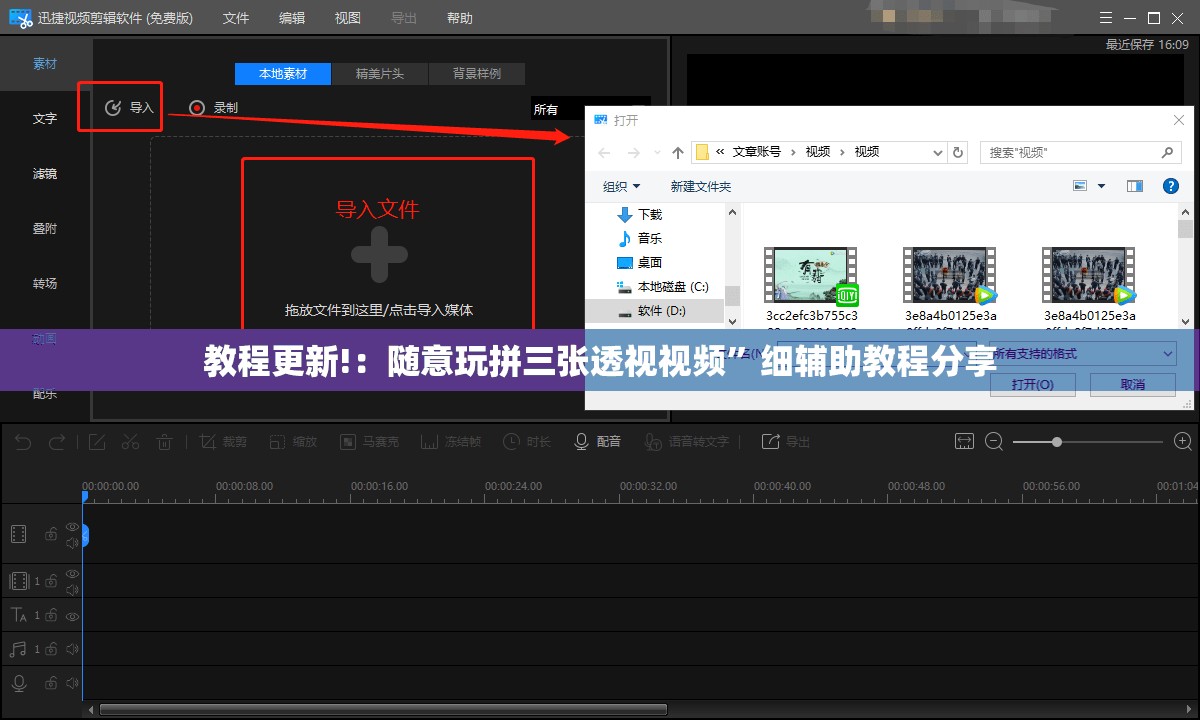The image size is (1200, 720).
Task: Choose the 缩放 zoom tool
Action: [x=293, y=441]
